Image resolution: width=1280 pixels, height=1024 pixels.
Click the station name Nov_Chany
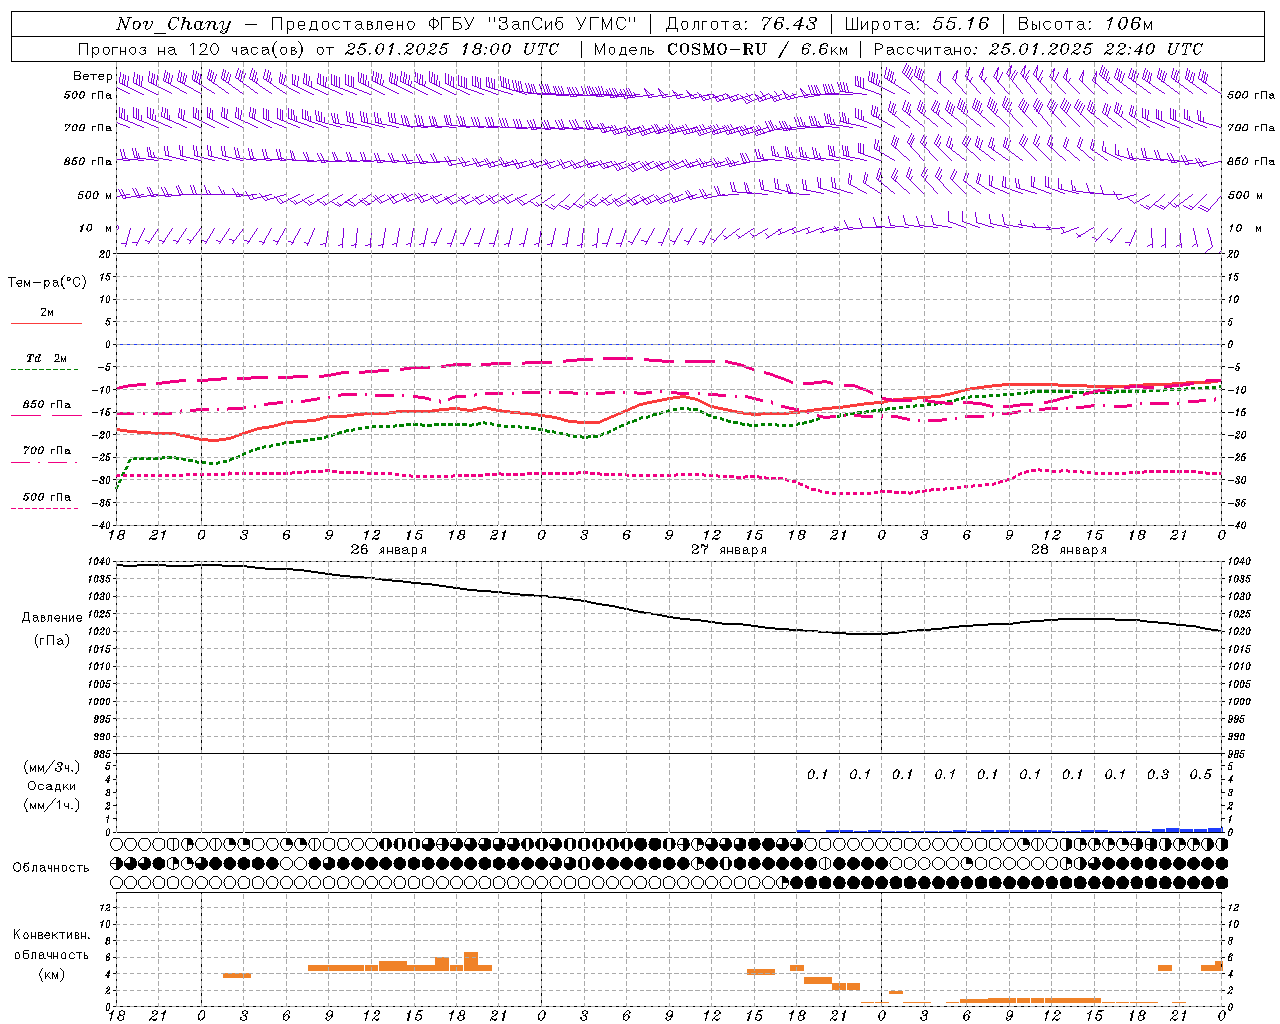point(173,24)
